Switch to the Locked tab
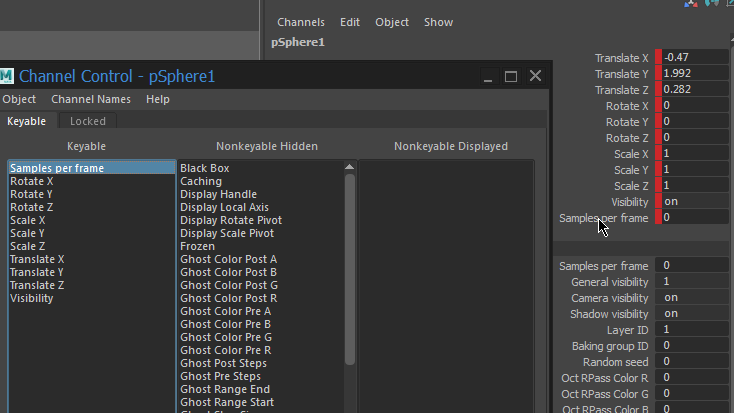Screen dimensions: 734x413 [x=88, y=121]
